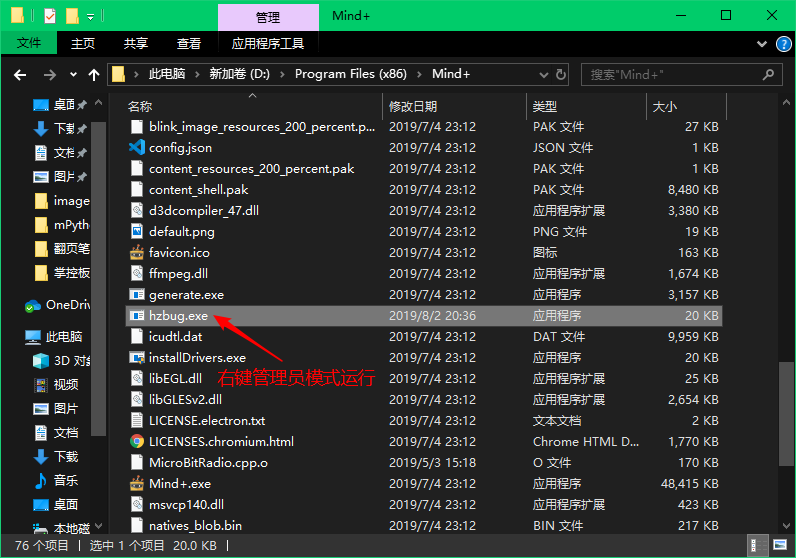The width and height of the screenshot is (796, 558).
Task: Select 此电脑 in the navigation pane
Action: 53,337
